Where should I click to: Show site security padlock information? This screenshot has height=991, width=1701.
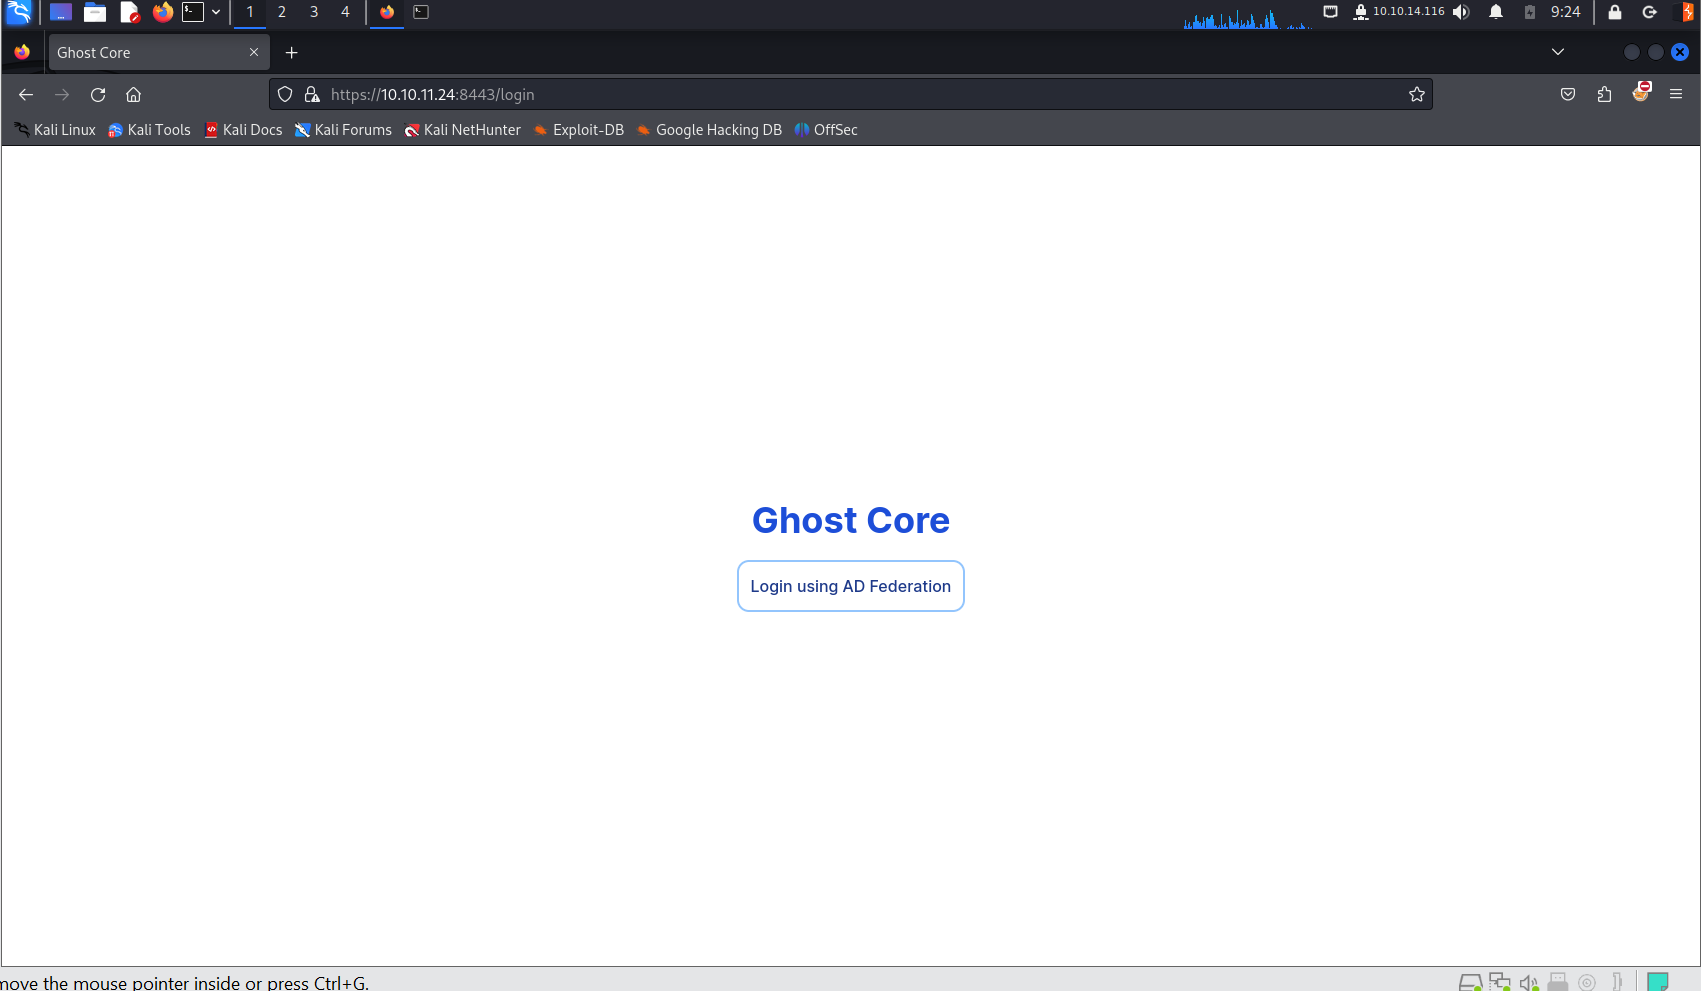tap(312, 94)
